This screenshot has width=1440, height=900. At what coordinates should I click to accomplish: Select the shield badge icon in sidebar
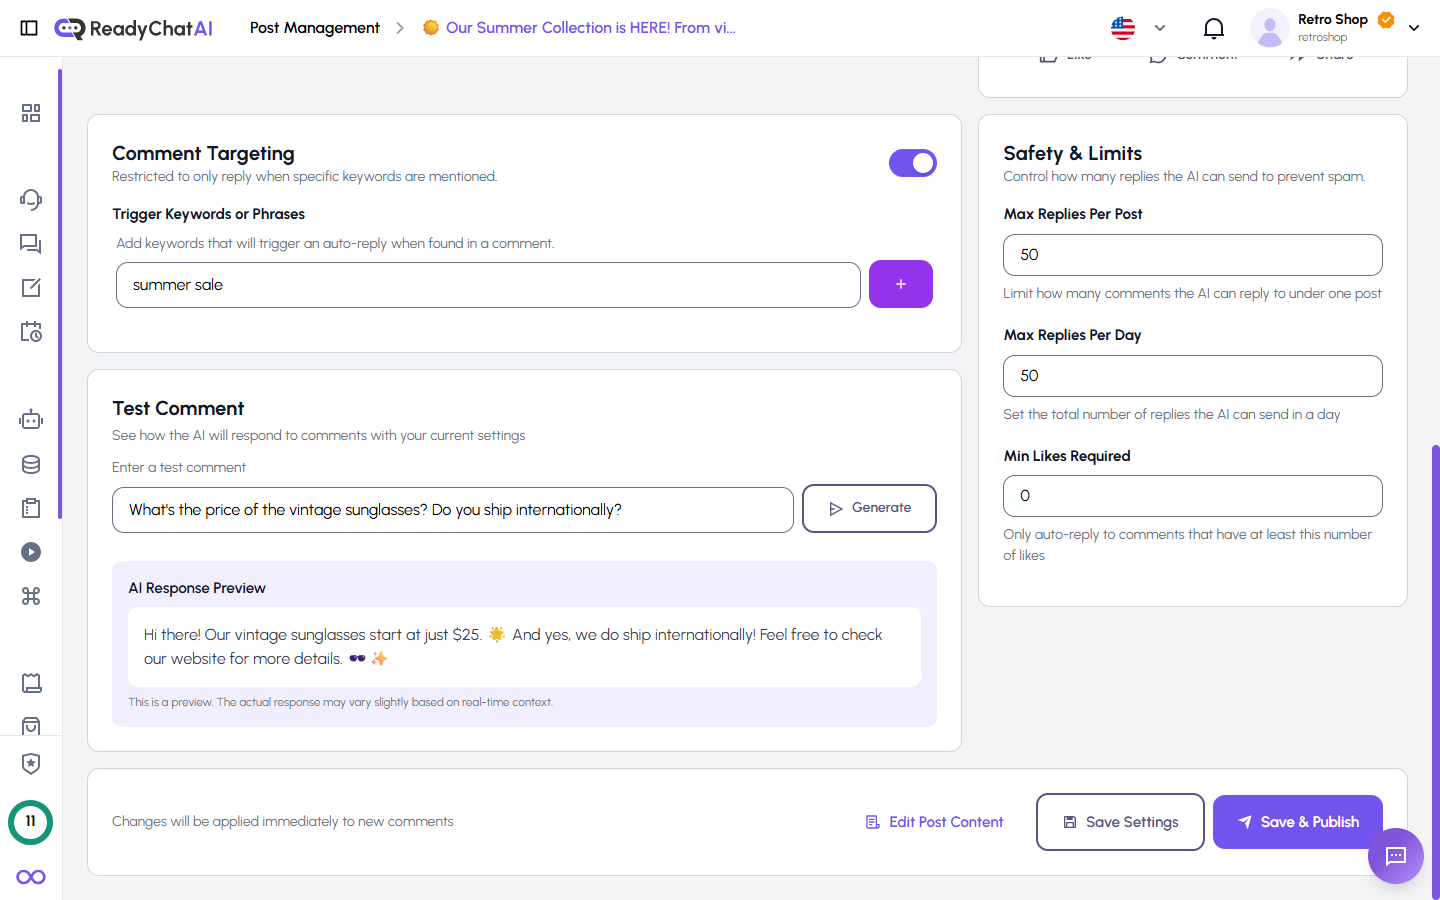point(31,763)
